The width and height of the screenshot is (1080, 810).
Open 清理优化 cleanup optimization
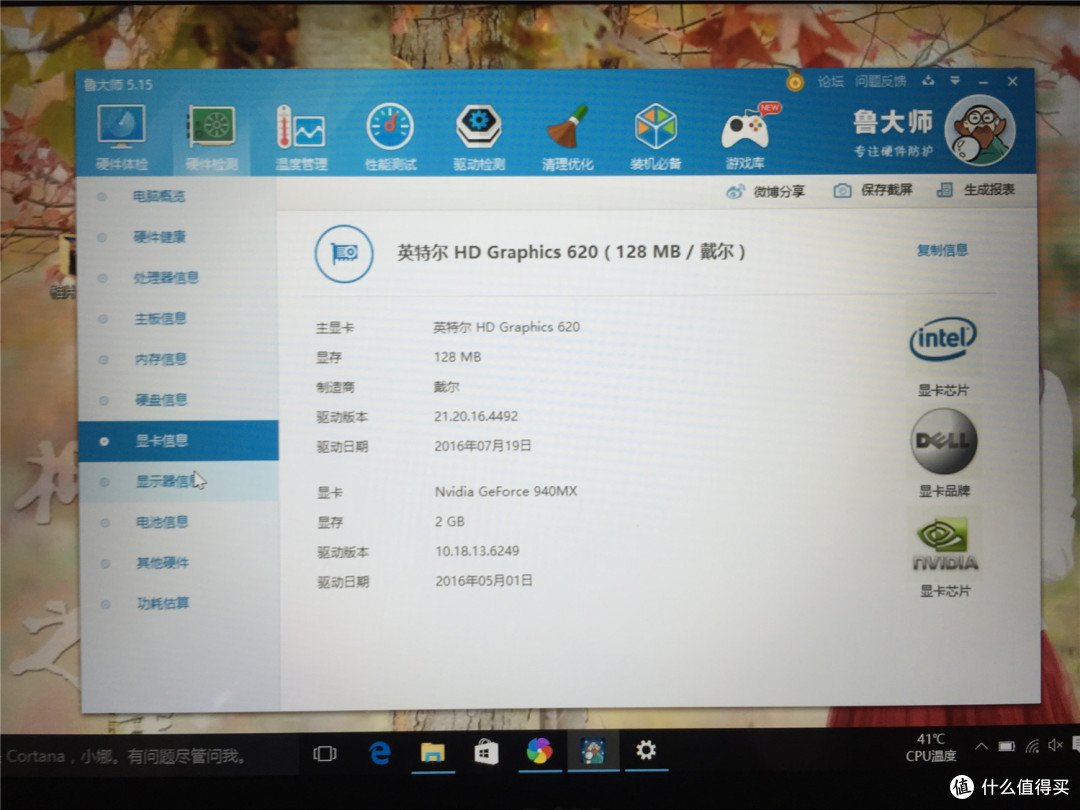567,136
